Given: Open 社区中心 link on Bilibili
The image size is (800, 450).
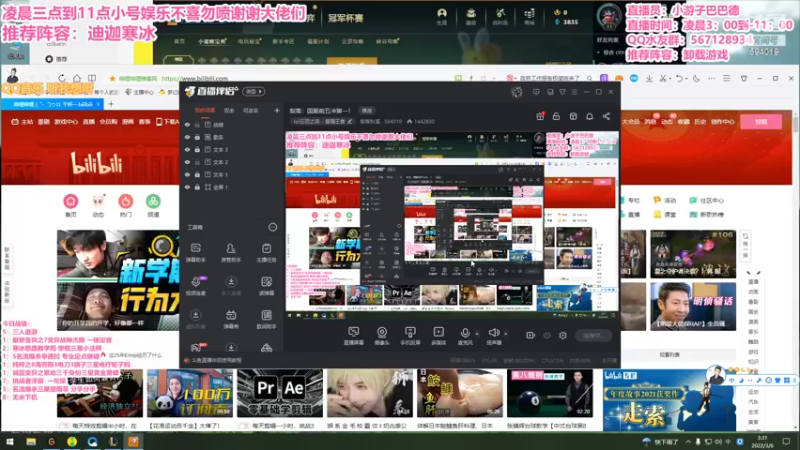Looking at the screenshot, I should (707, 201).
